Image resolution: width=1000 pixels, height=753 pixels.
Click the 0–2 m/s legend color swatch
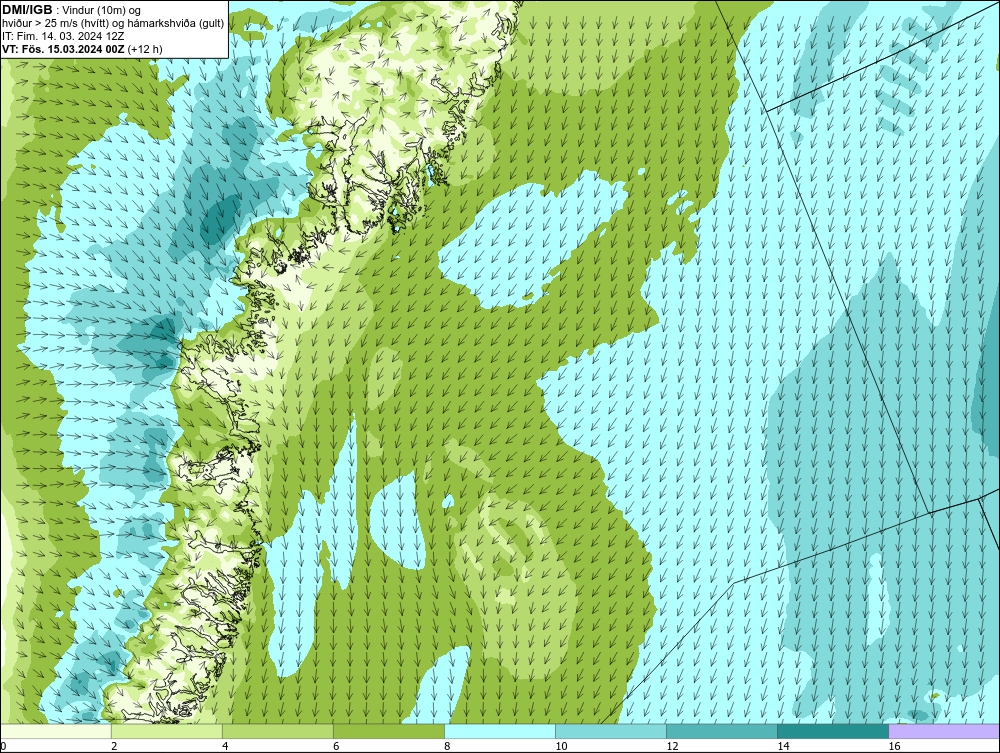[x=56, y=731]
